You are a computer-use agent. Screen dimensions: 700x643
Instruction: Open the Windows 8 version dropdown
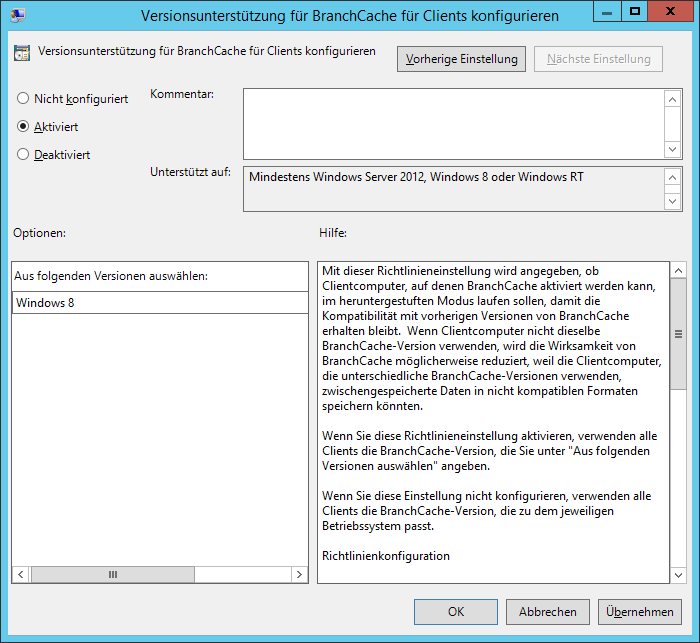click(x=160, y=303)
